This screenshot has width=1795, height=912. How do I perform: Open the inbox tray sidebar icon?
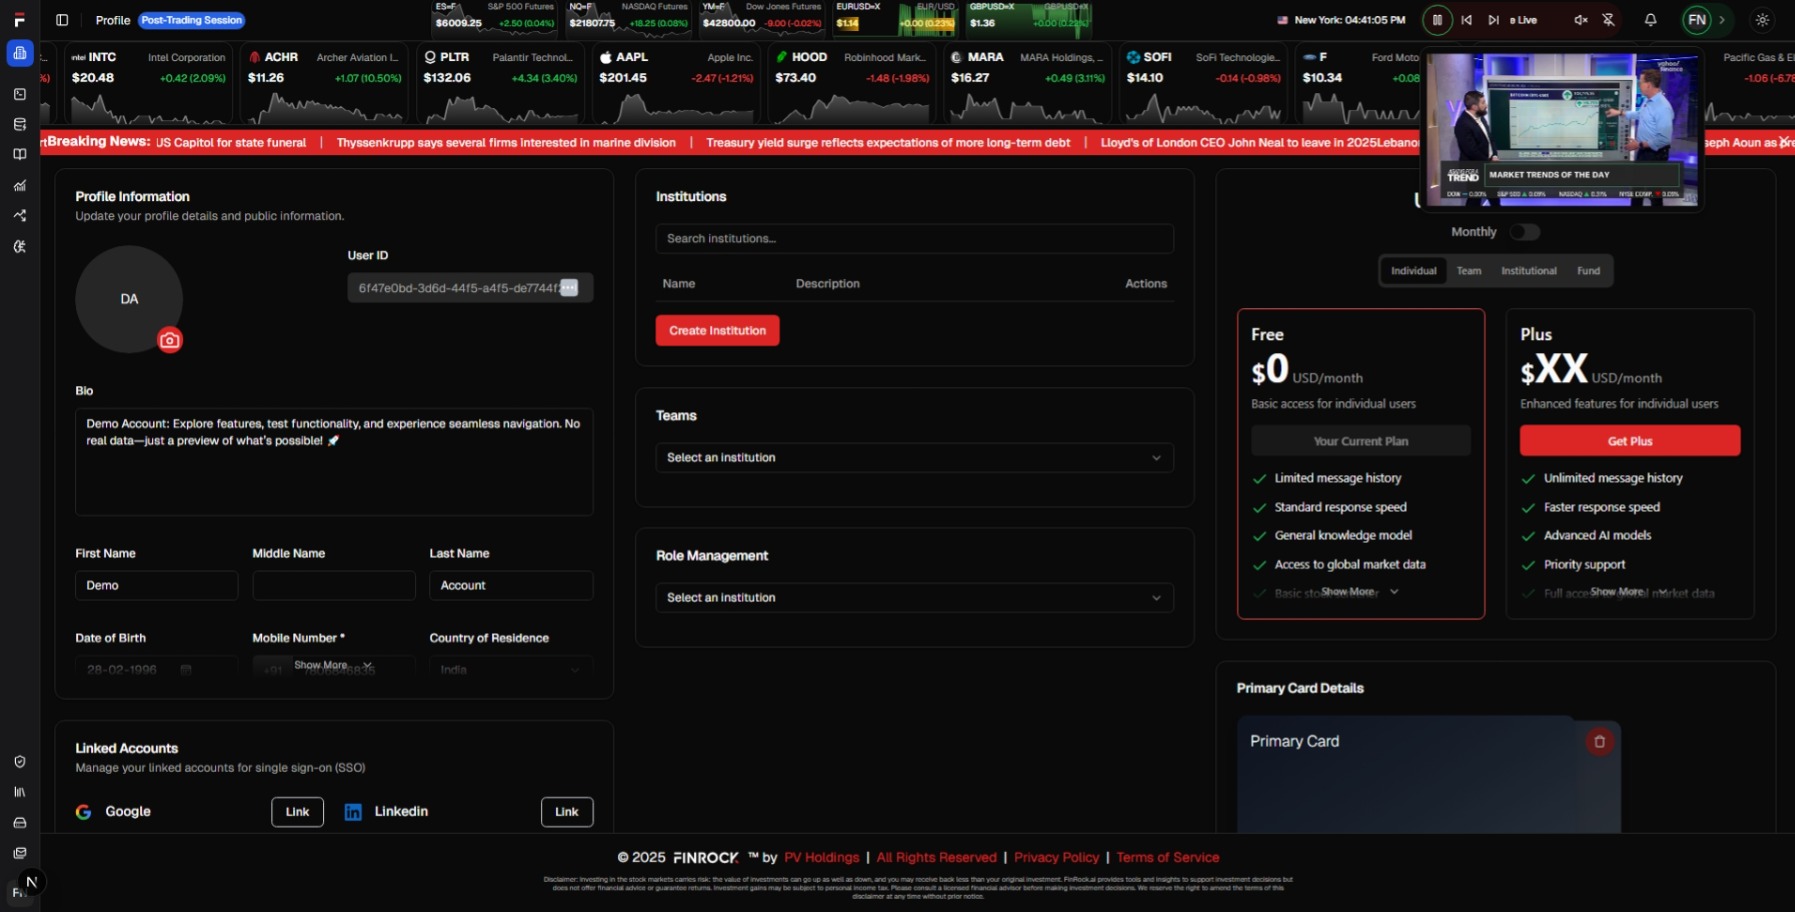tap(19, 823)
